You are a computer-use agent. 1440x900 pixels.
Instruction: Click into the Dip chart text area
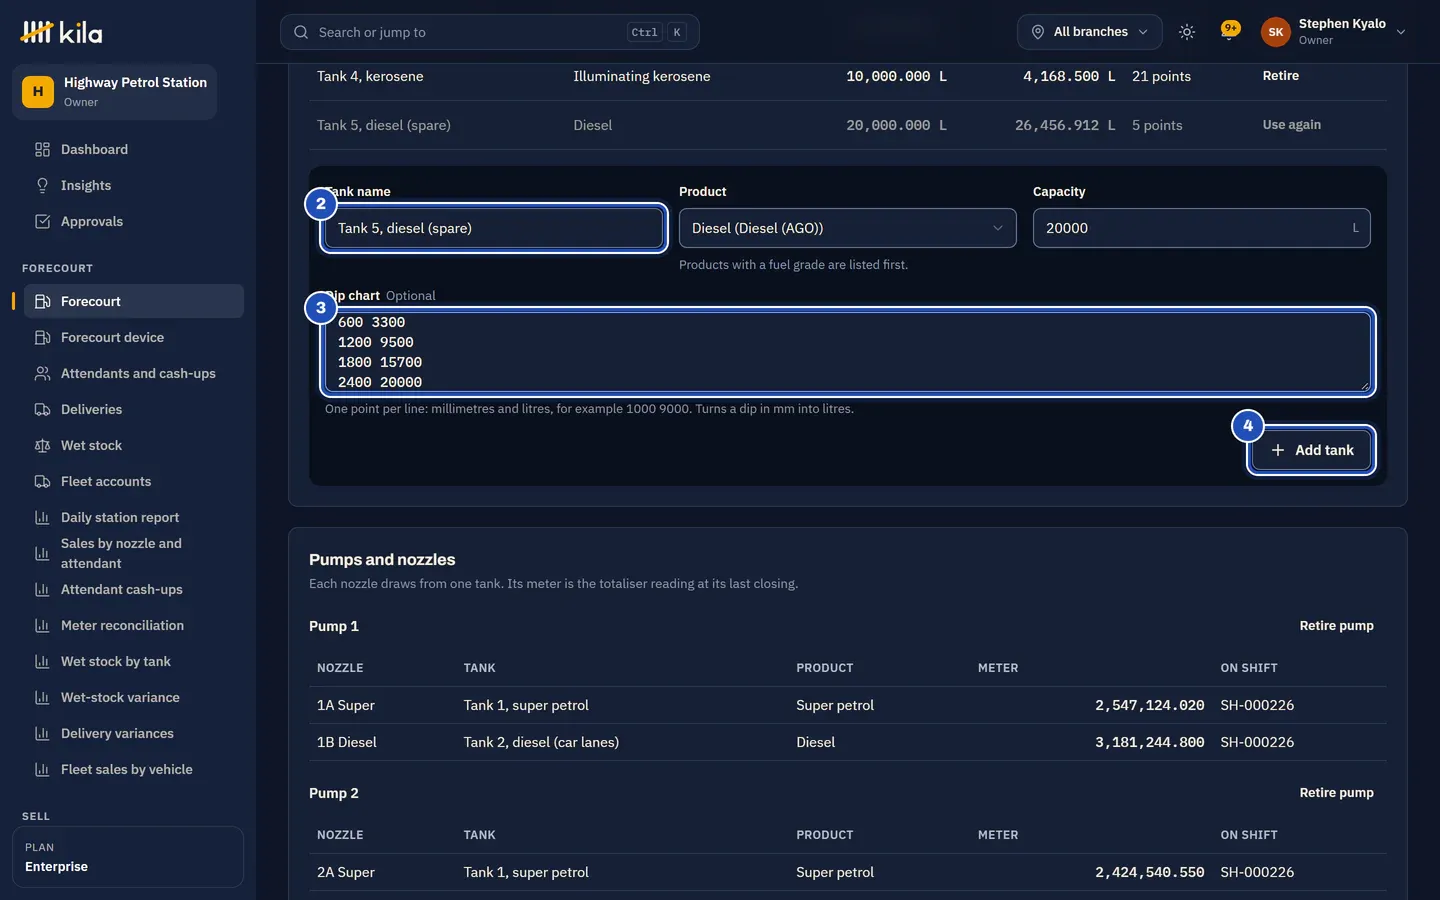(x=848, y=352)
